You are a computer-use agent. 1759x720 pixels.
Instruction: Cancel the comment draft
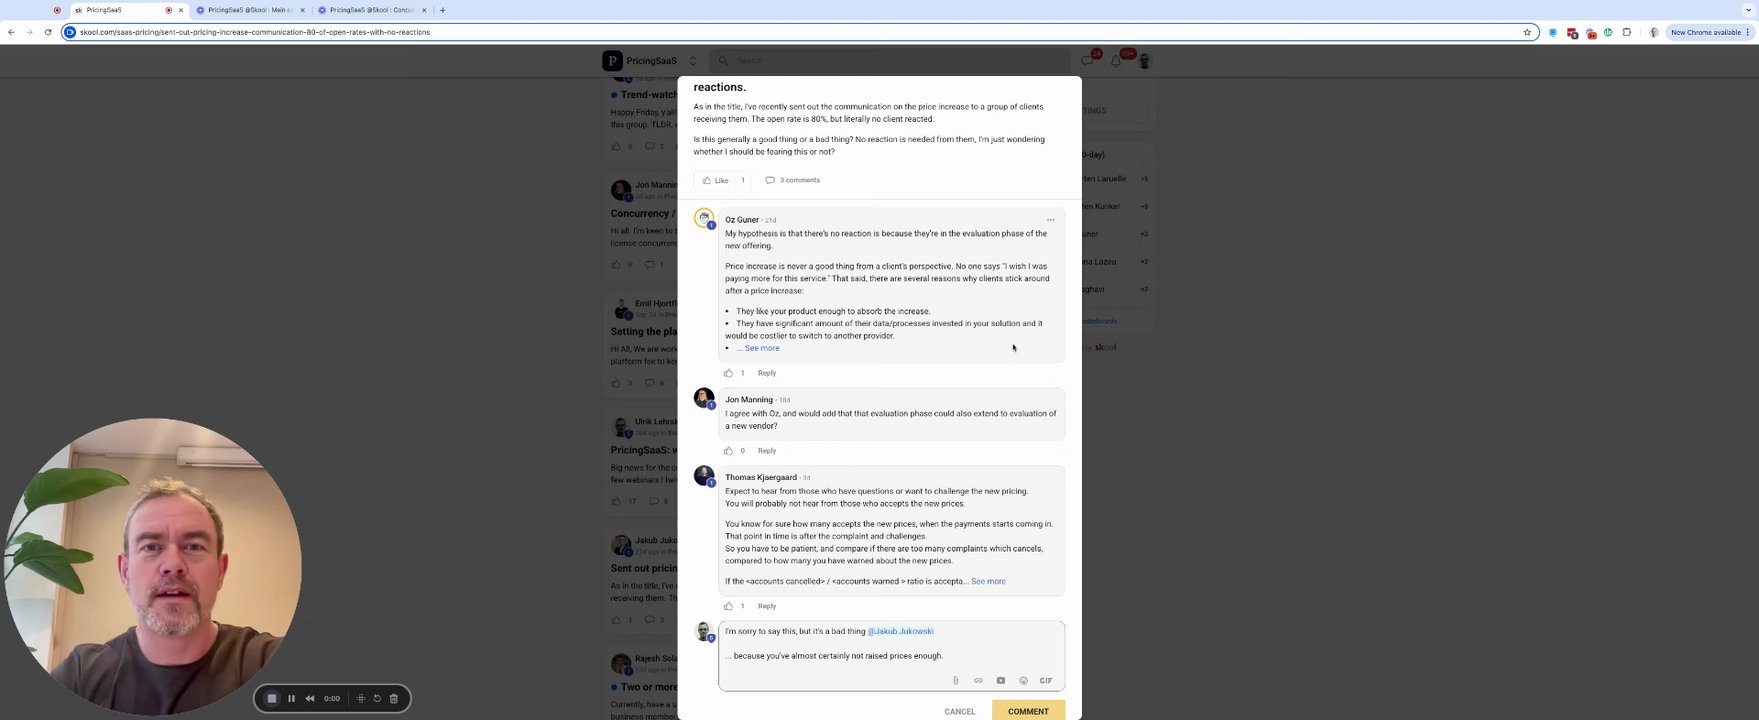pyautogui.click(x=959, y=712)
